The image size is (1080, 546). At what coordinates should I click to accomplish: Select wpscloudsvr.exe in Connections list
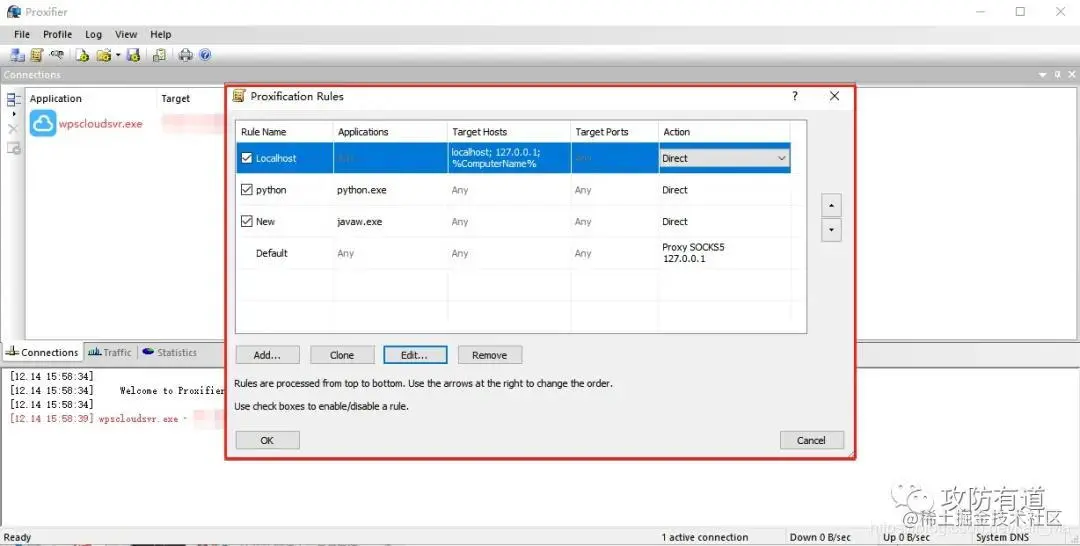coord(101,124)
